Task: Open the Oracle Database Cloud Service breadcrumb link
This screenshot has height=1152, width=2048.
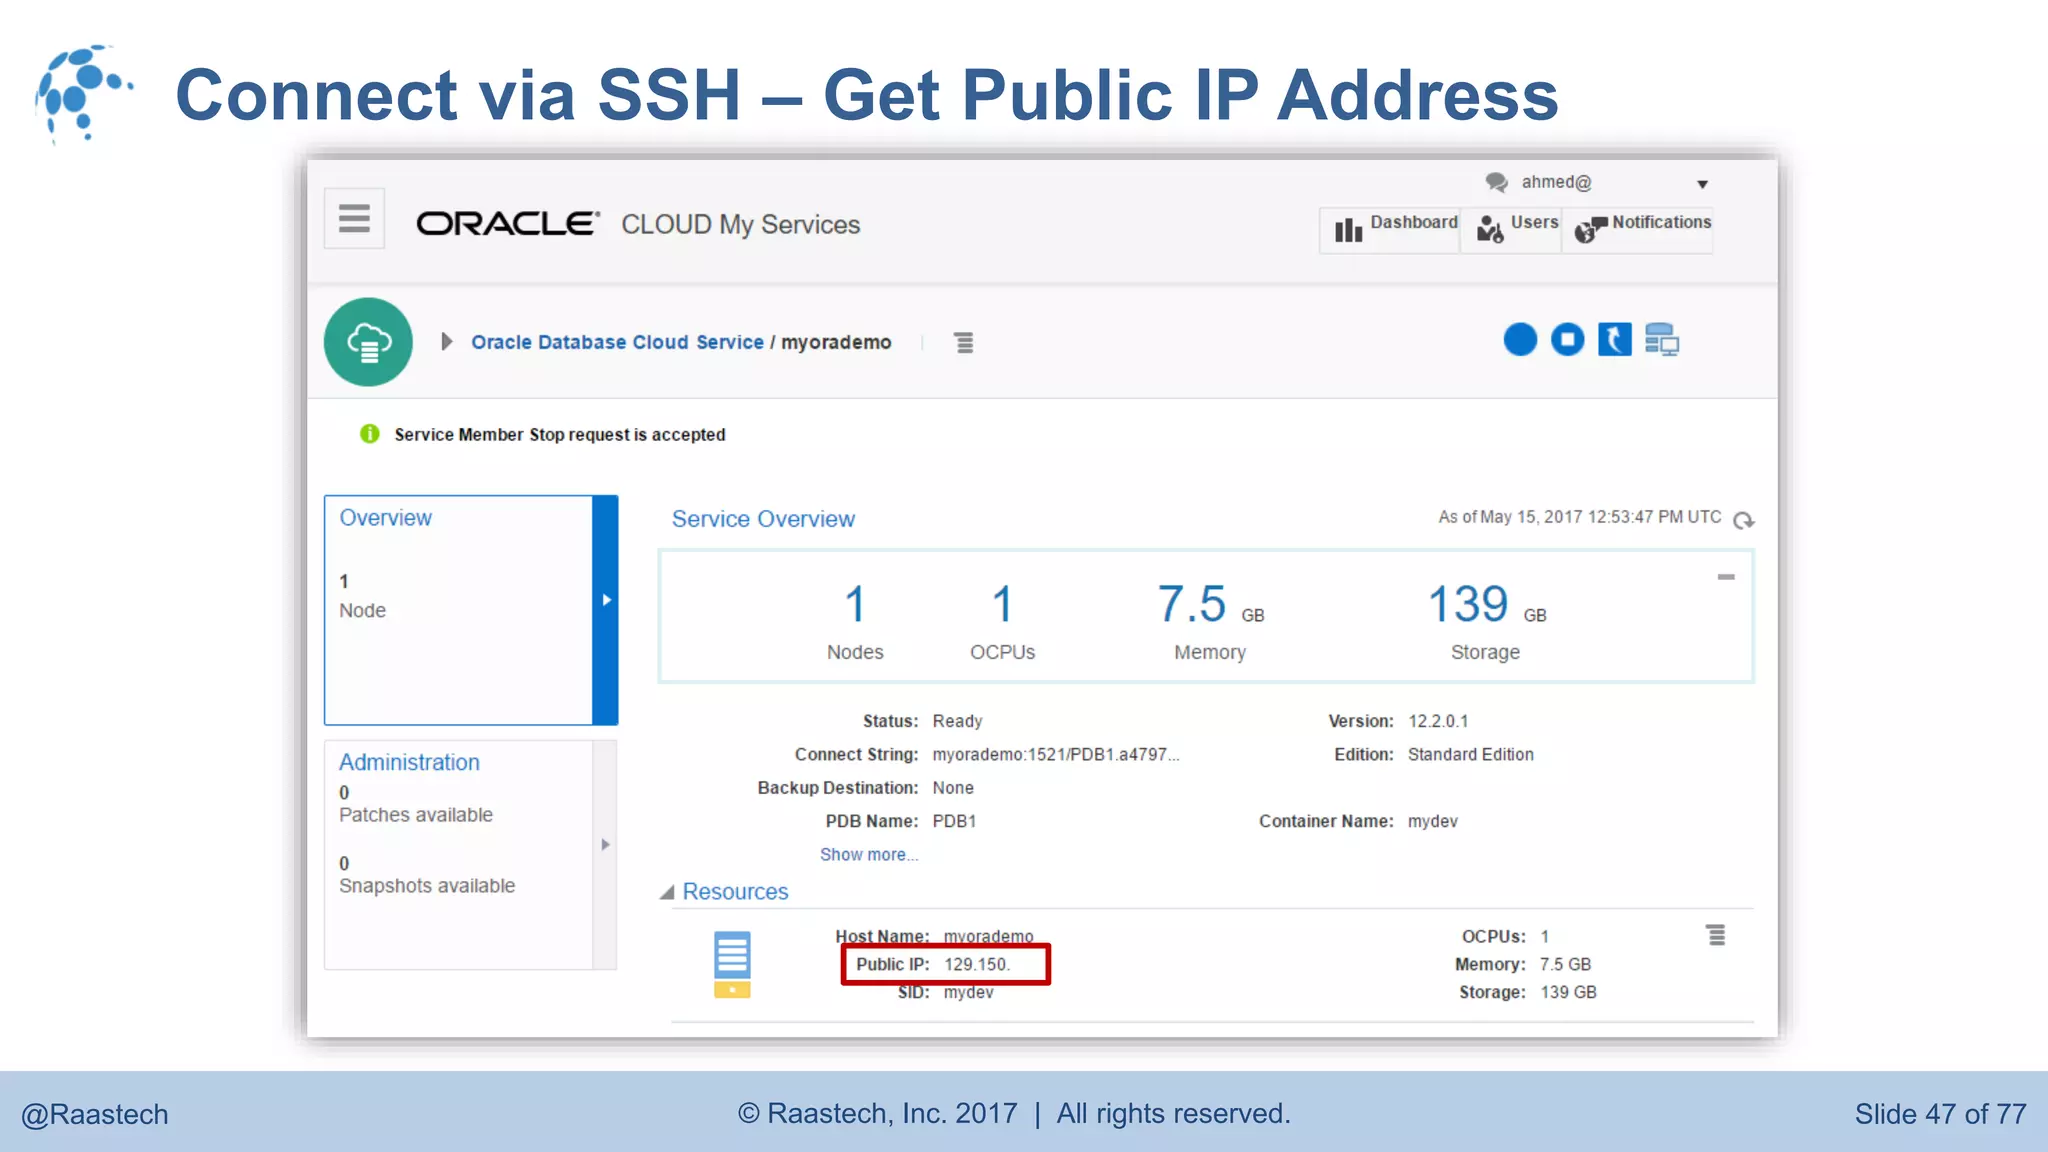Action: 617,342
